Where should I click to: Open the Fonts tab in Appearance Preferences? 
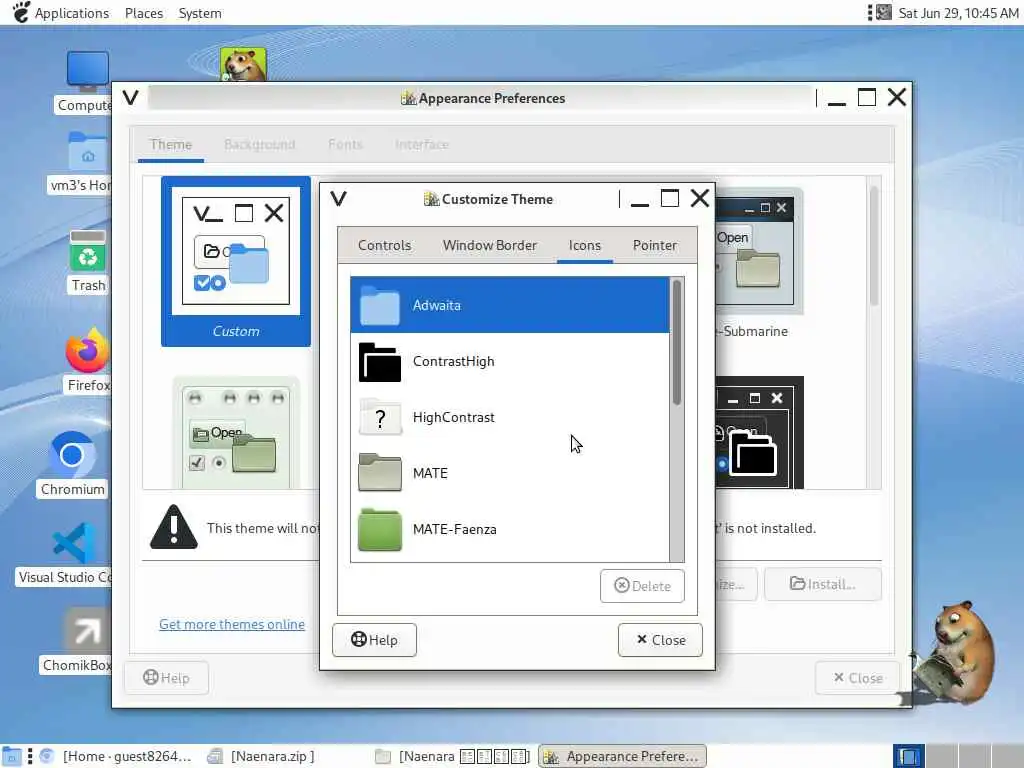pos(345,144)
